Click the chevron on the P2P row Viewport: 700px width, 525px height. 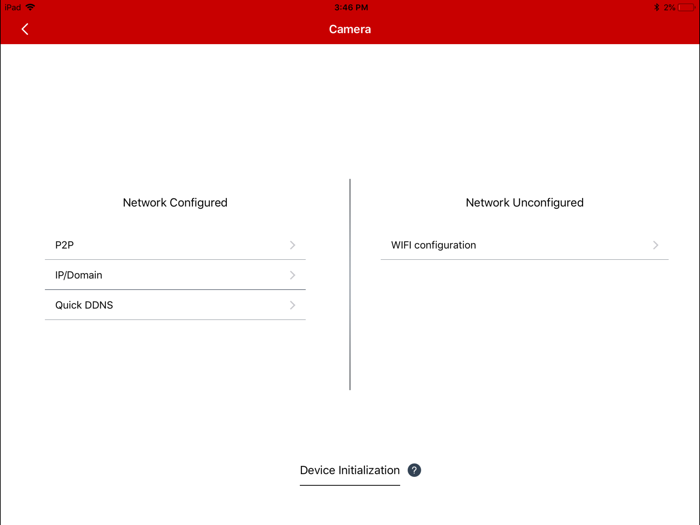(x=292, y=245)
